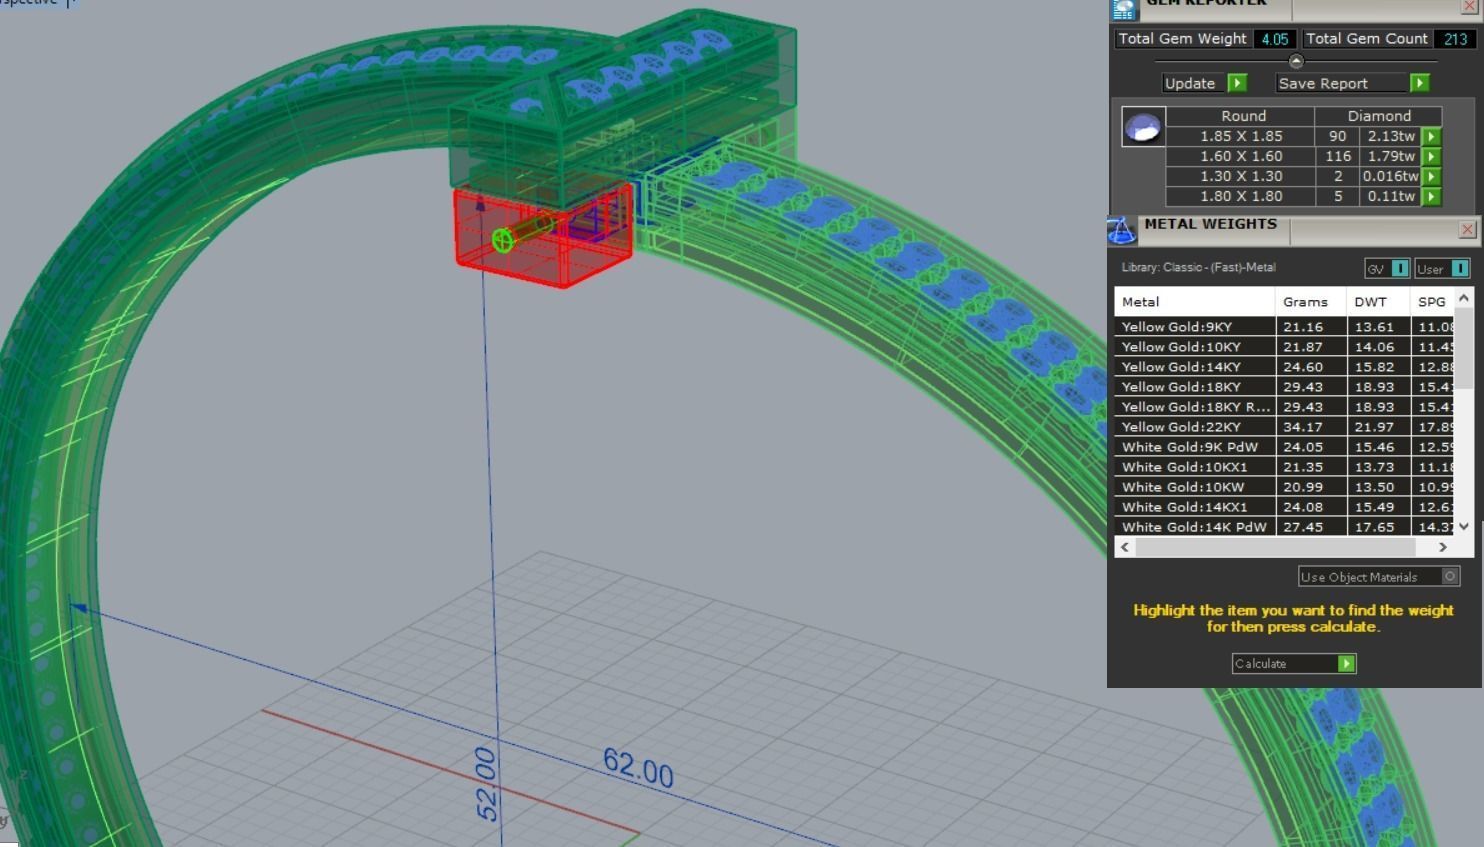The height and width of the screenshot is (847, 1484).
Task: Click the 1.60 X 1.60 size cell
Action: click(x=1241, y=157)
